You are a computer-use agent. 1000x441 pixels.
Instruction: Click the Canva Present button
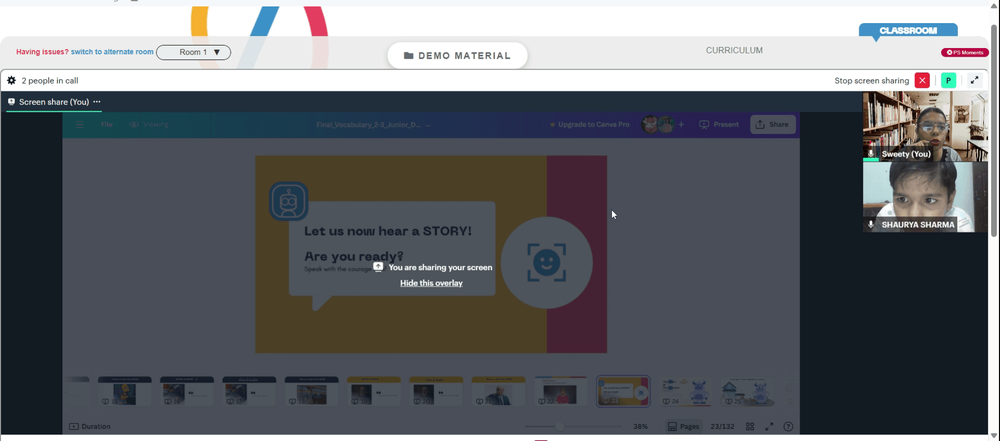pyautogui.click(x=719, y=124)
